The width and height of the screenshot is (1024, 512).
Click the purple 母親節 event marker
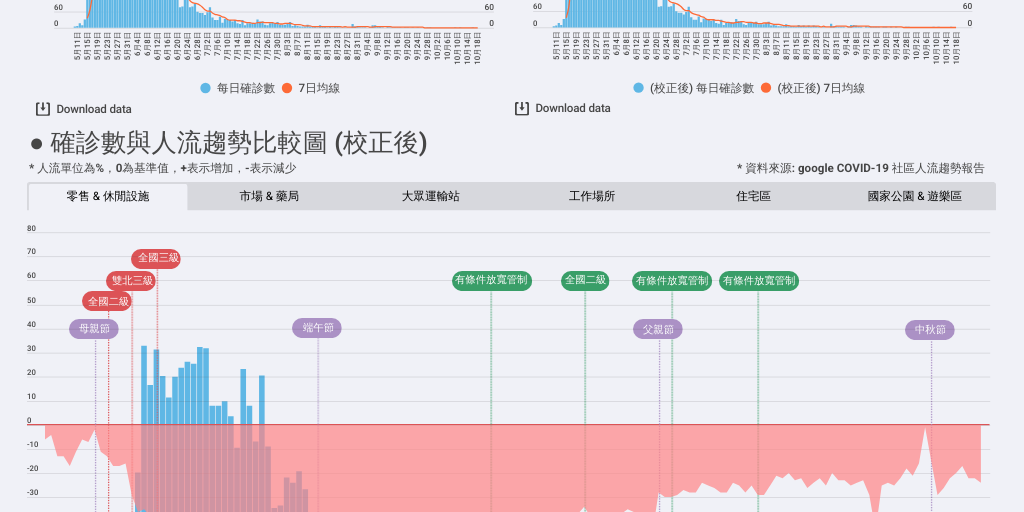pos(94,329)
